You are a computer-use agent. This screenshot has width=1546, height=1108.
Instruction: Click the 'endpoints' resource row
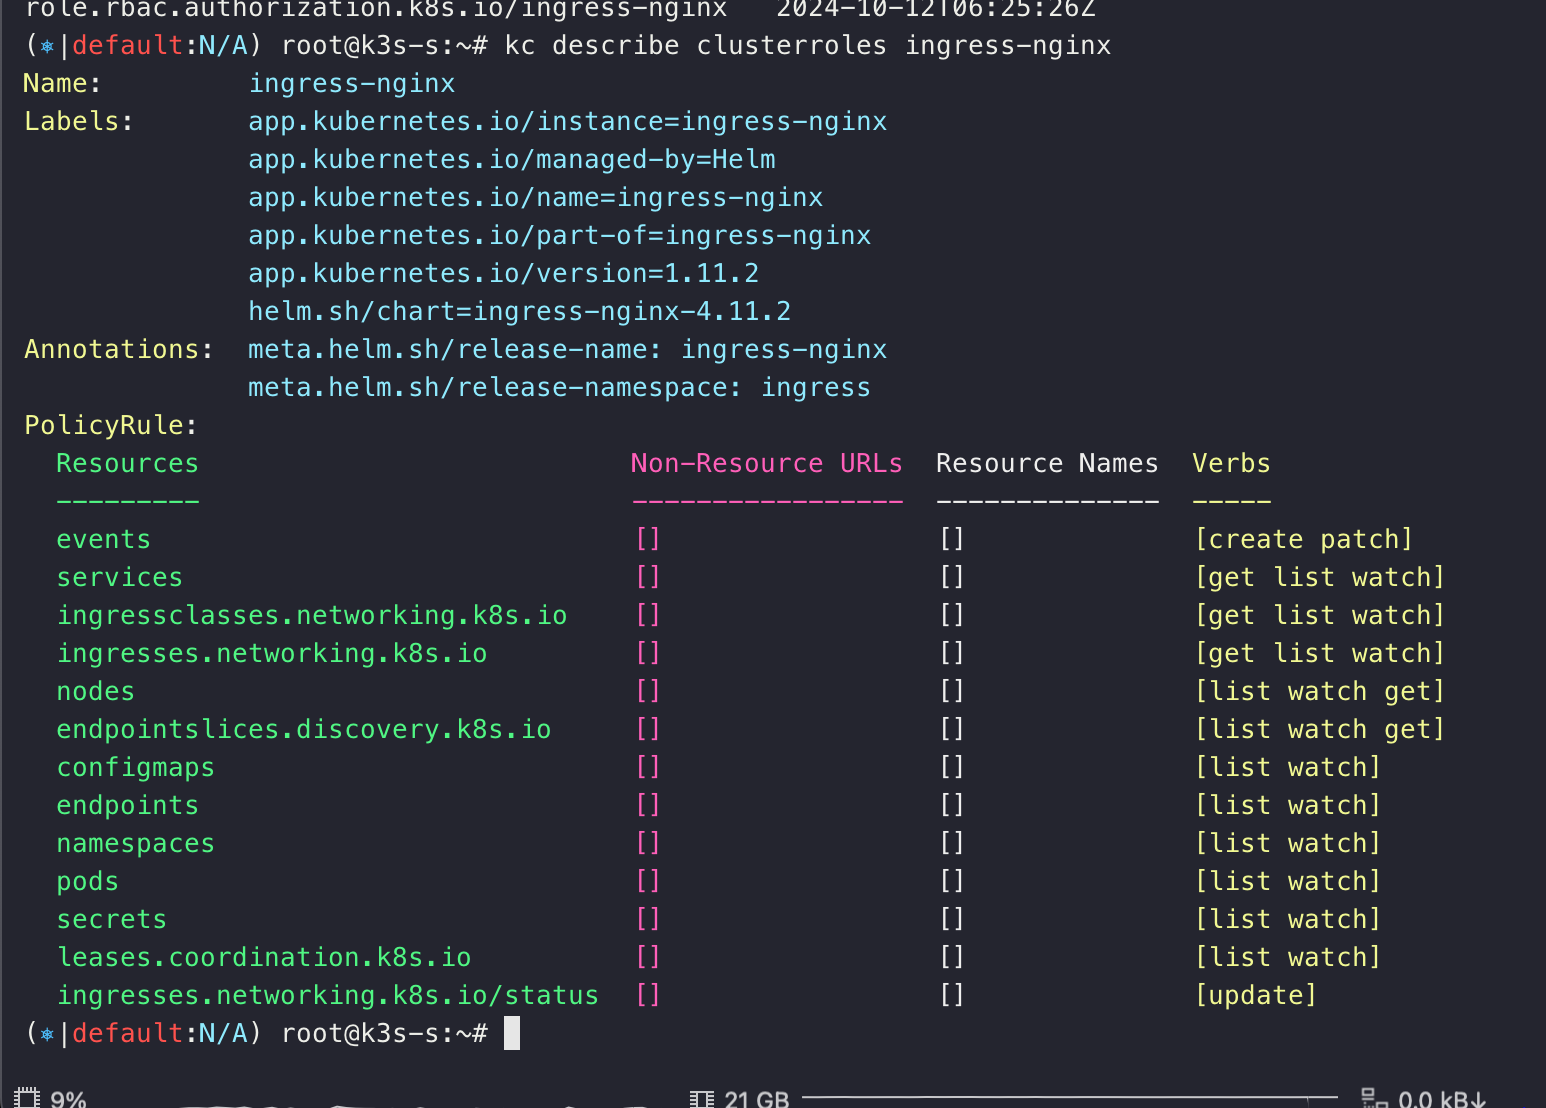tap(128, 806)
